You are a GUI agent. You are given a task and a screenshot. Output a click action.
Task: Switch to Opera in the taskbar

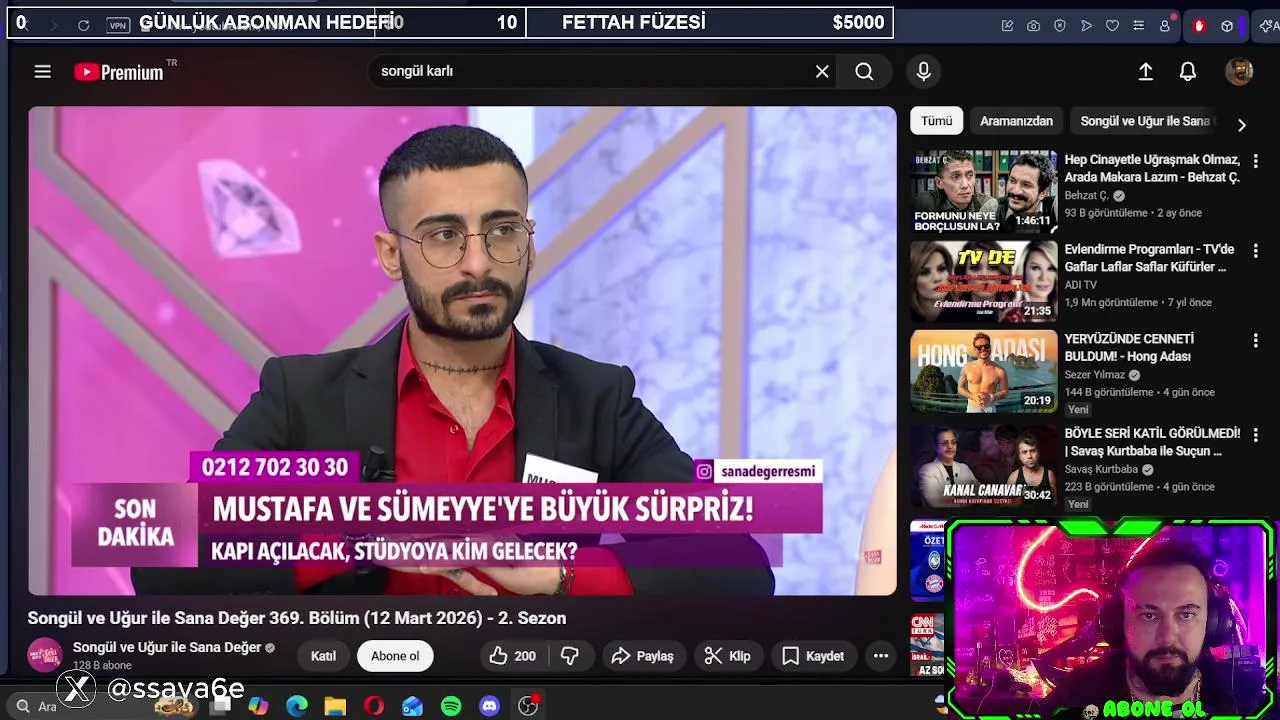coord(374,706)
